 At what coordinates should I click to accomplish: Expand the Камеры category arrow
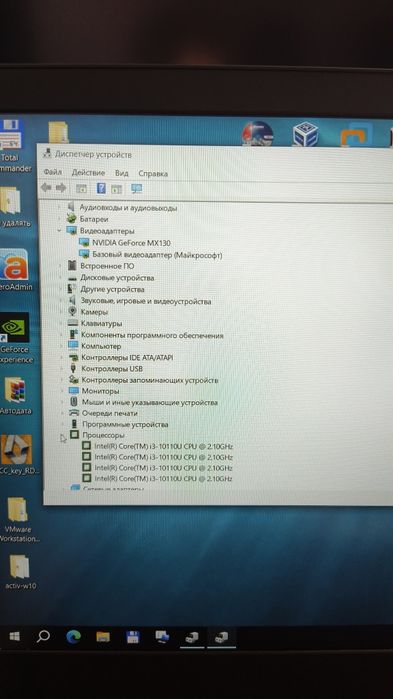(61, 312)
